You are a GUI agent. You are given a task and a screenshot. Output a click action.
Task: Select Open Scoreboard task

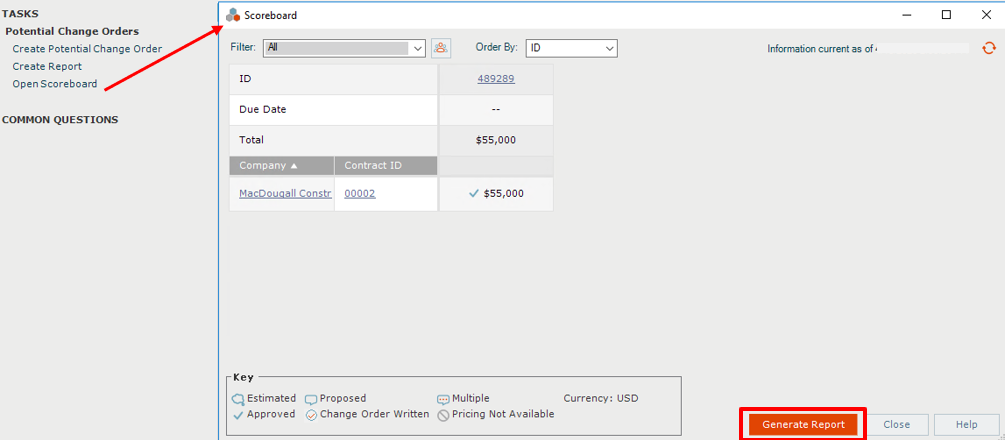55,84
